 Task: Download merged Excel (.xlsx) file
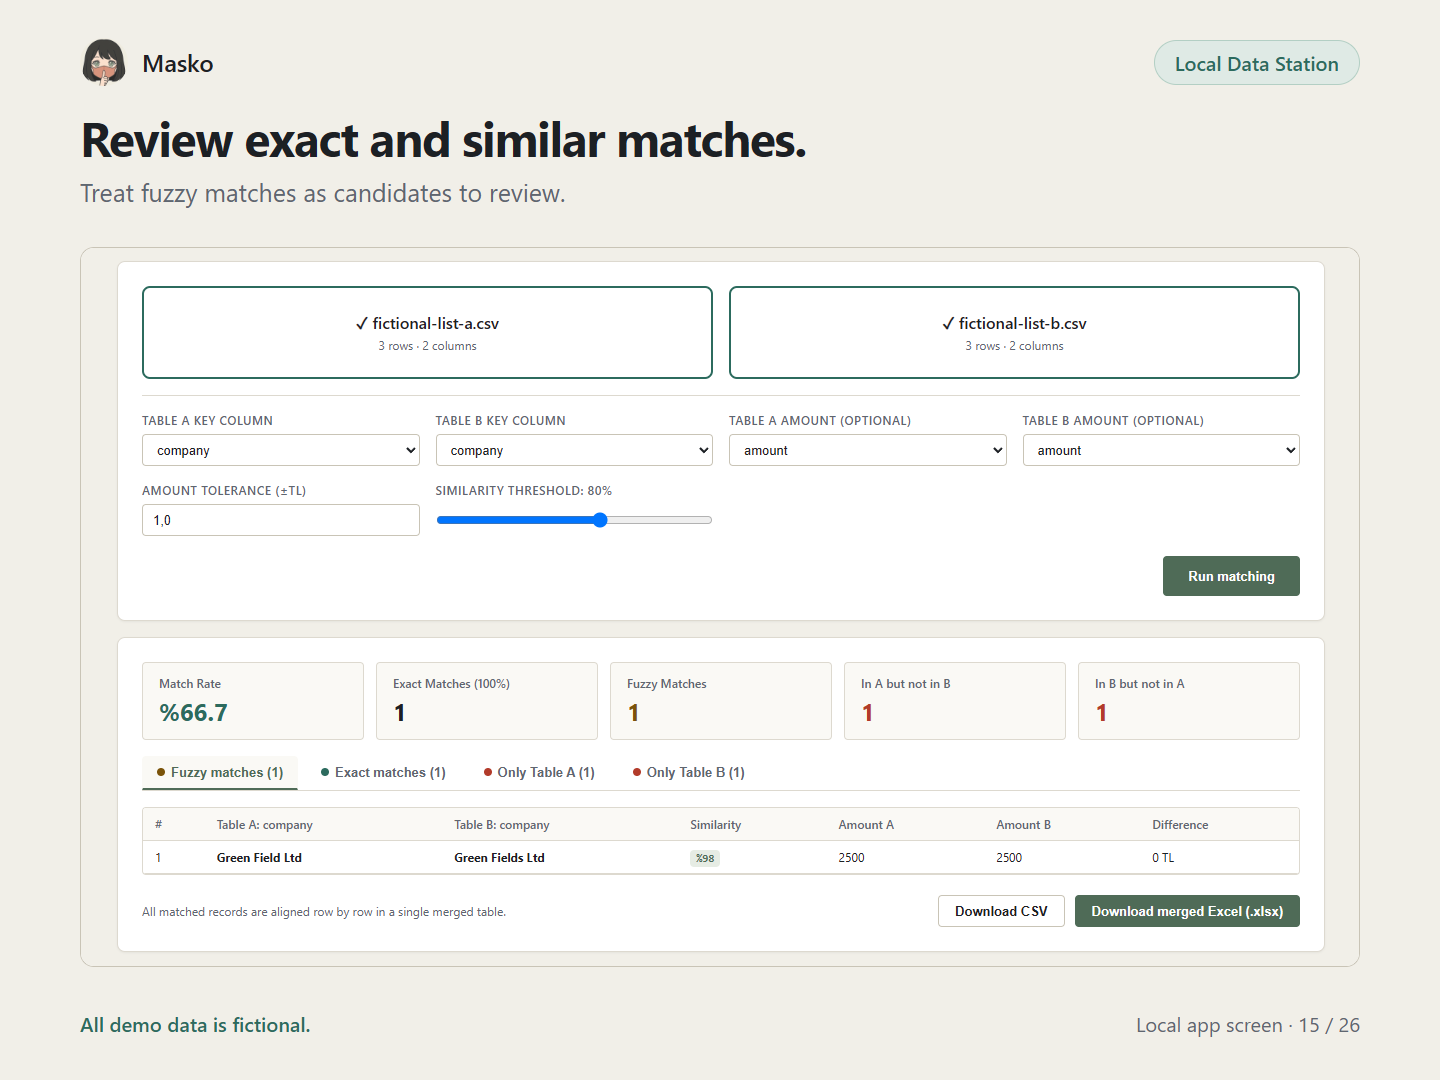[x=1187, y=911]
